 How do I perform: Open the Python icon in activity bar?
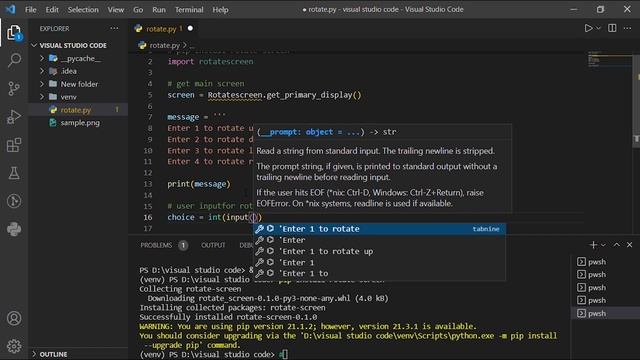coord(14,229)
